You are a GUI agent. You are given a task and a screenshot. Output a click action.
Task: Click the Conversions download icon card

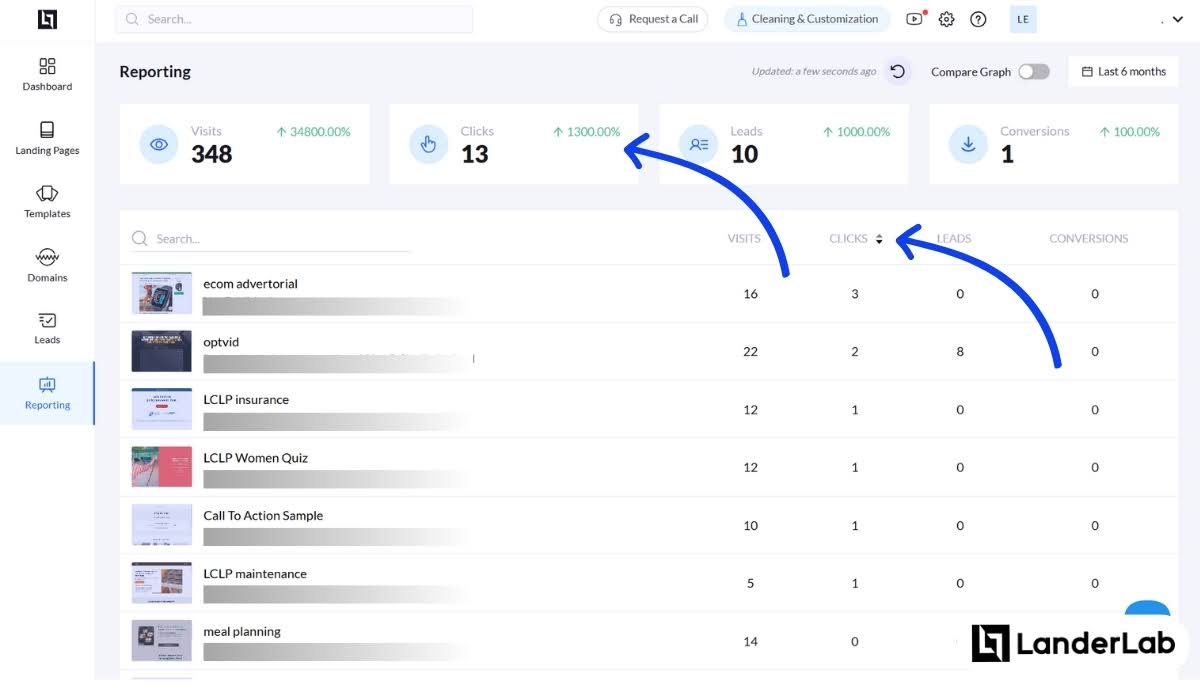click(968, 144)
